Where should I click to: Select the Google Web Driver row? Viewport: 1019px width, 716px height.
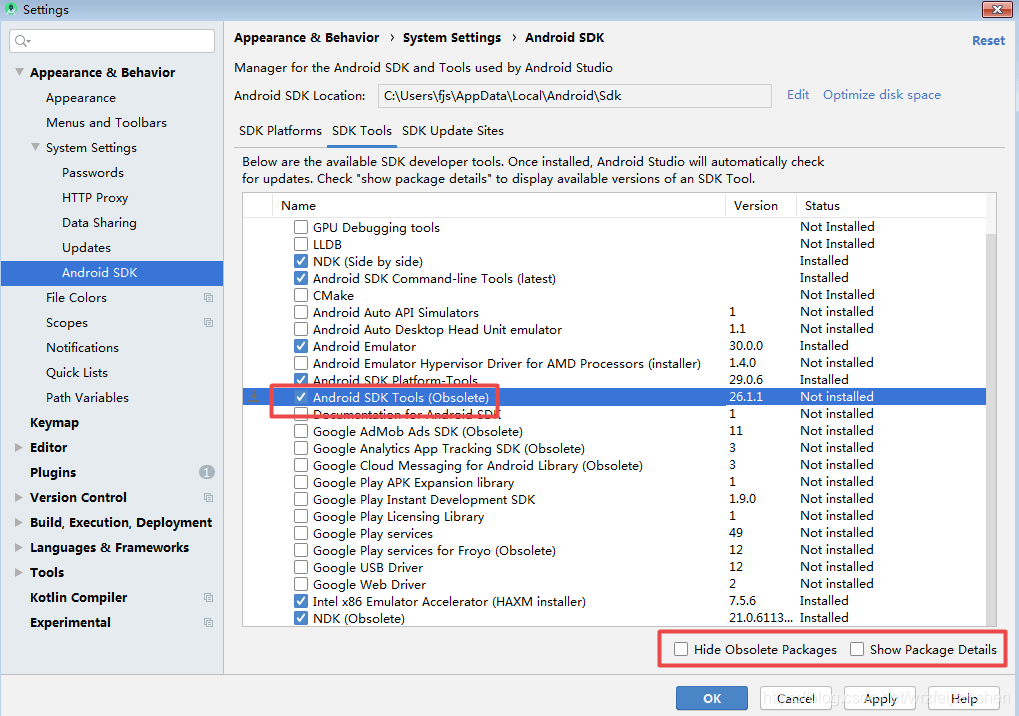pyautogui.click(x=614, y=584)
